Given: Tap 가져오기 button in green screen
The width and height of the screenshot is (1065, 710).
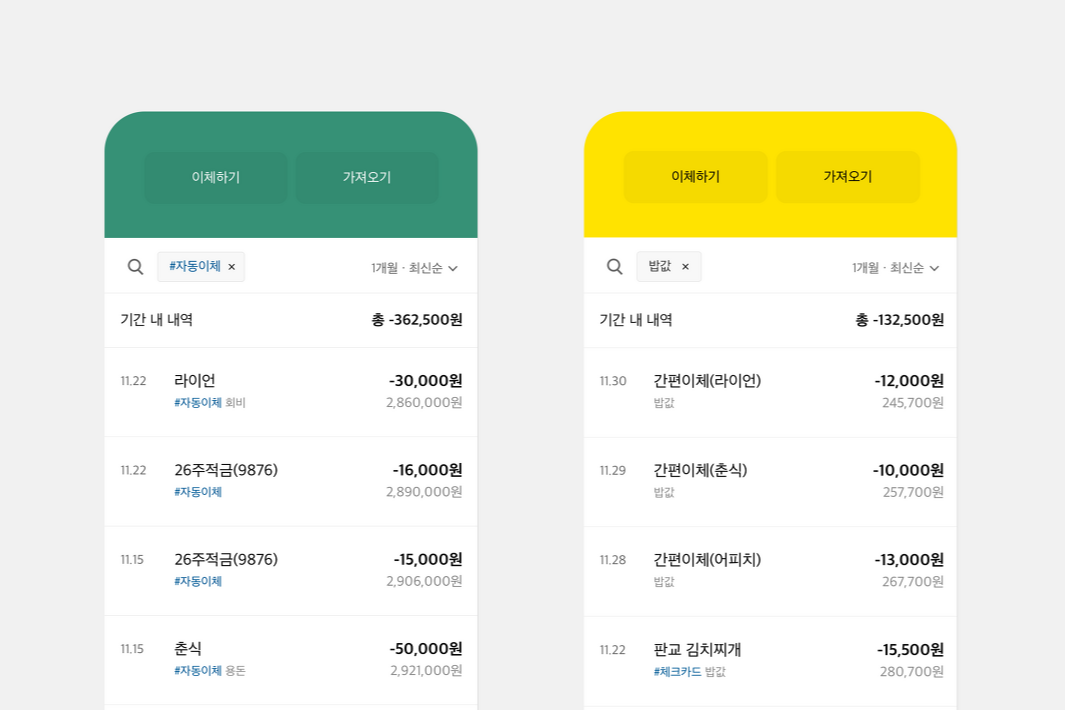Looking at the screenshot, I should (x=367, y=177).
